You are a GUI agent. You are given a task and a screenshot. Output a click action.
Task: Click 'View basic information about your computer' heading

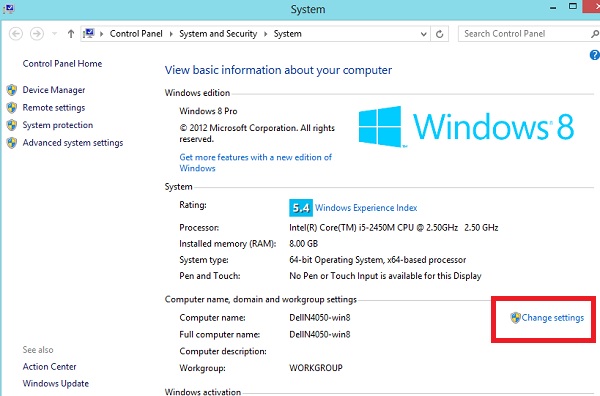pos(278,70)
